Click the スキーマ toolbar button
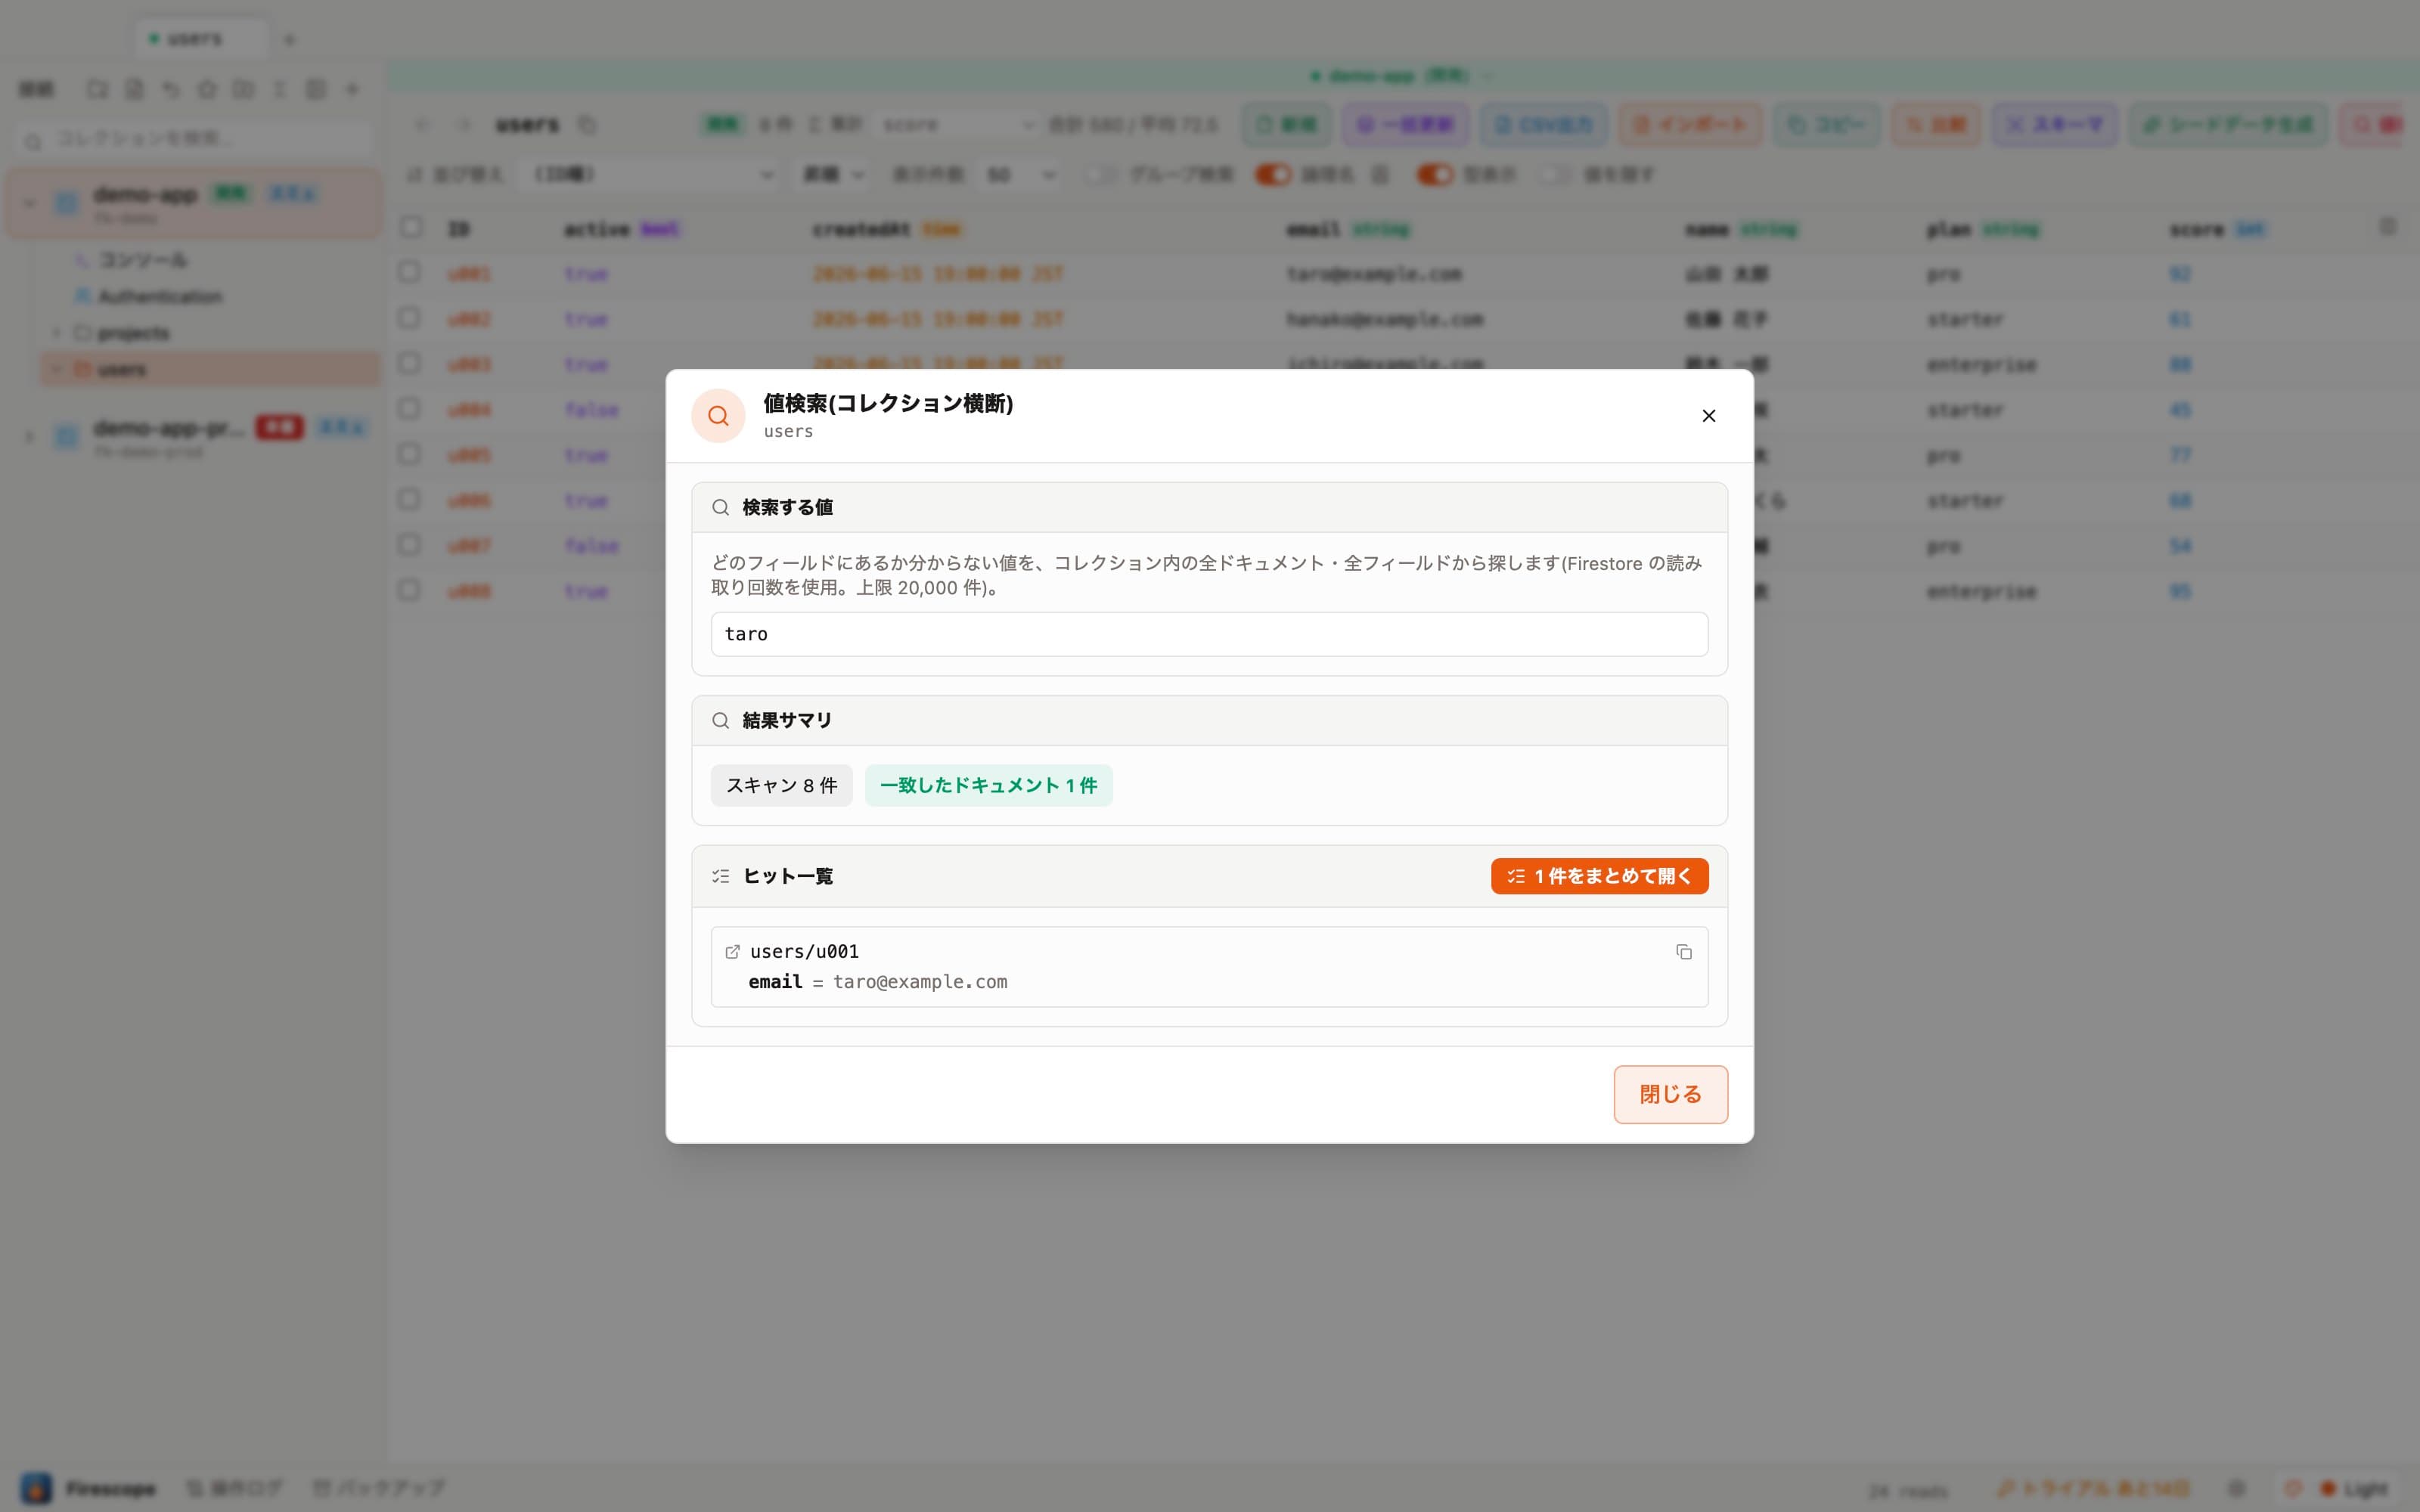 pos(2054,125)
